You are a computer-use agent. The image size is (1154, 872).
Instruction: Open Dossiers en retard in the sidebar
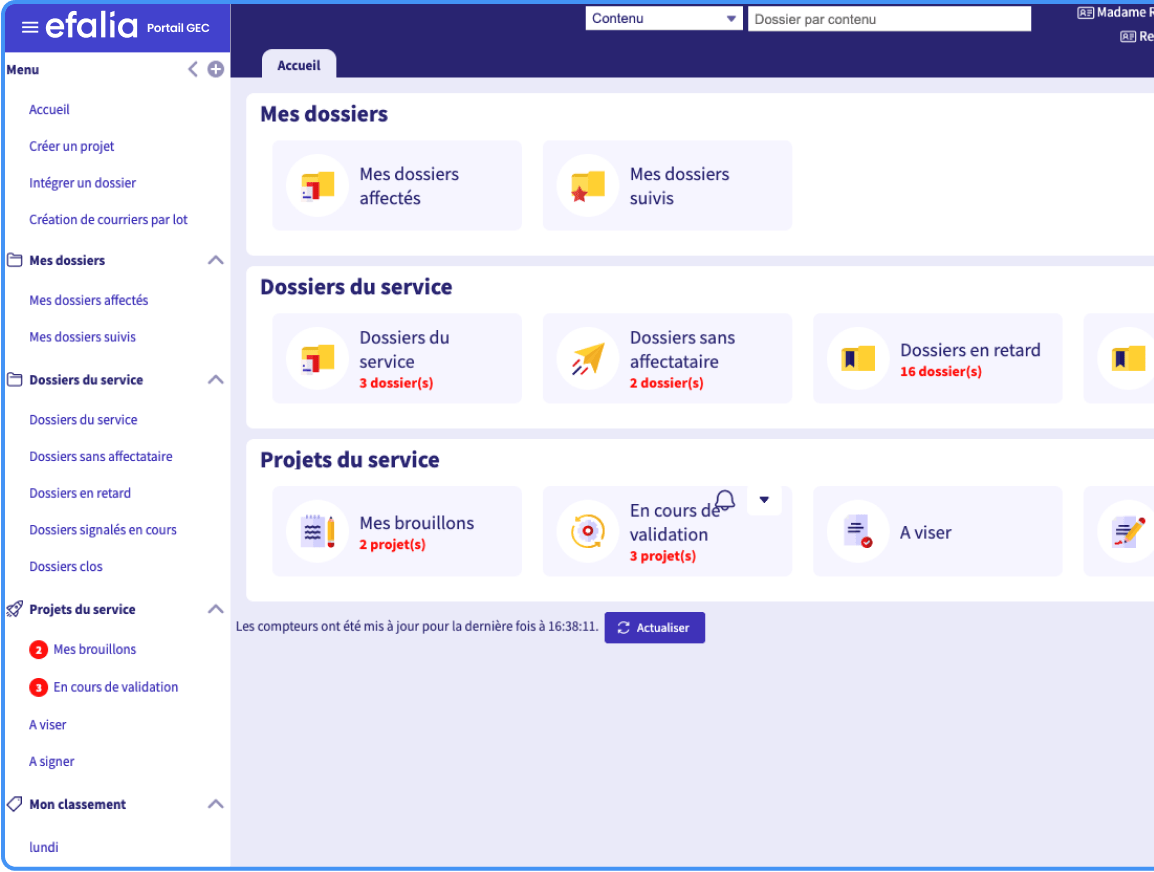[80, 493]
